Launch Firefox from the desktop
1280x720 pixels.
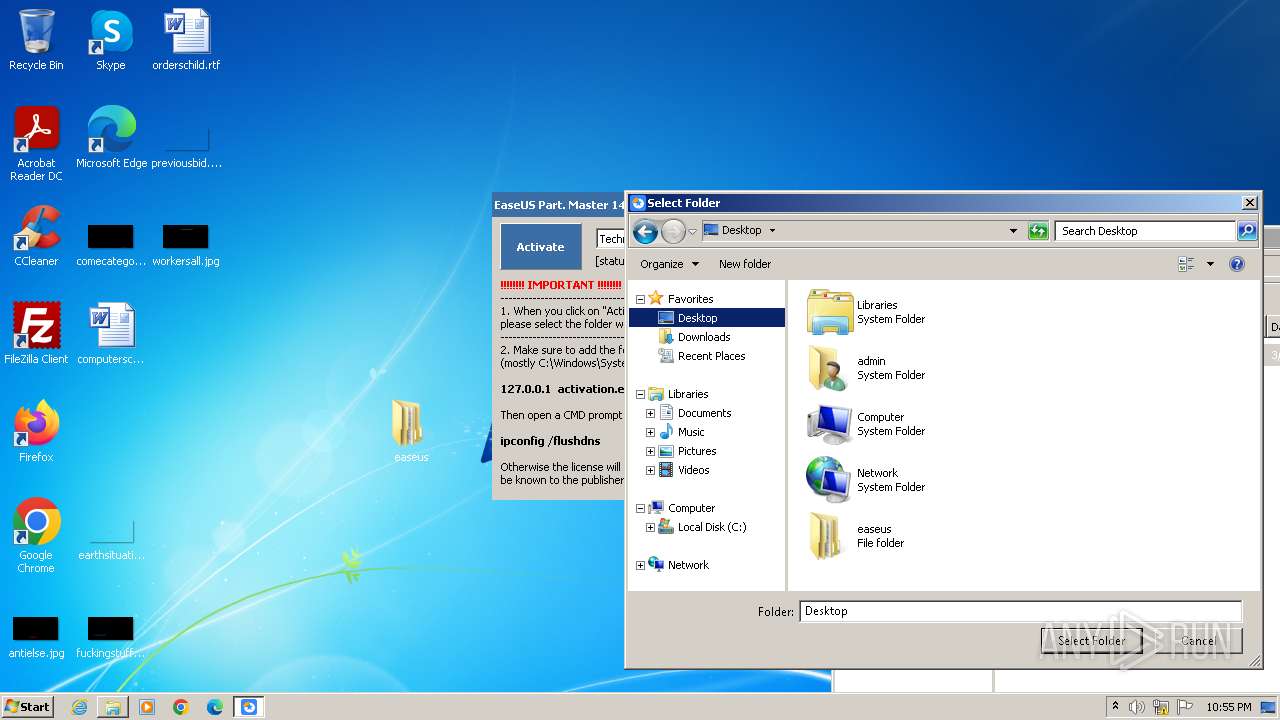36,432
